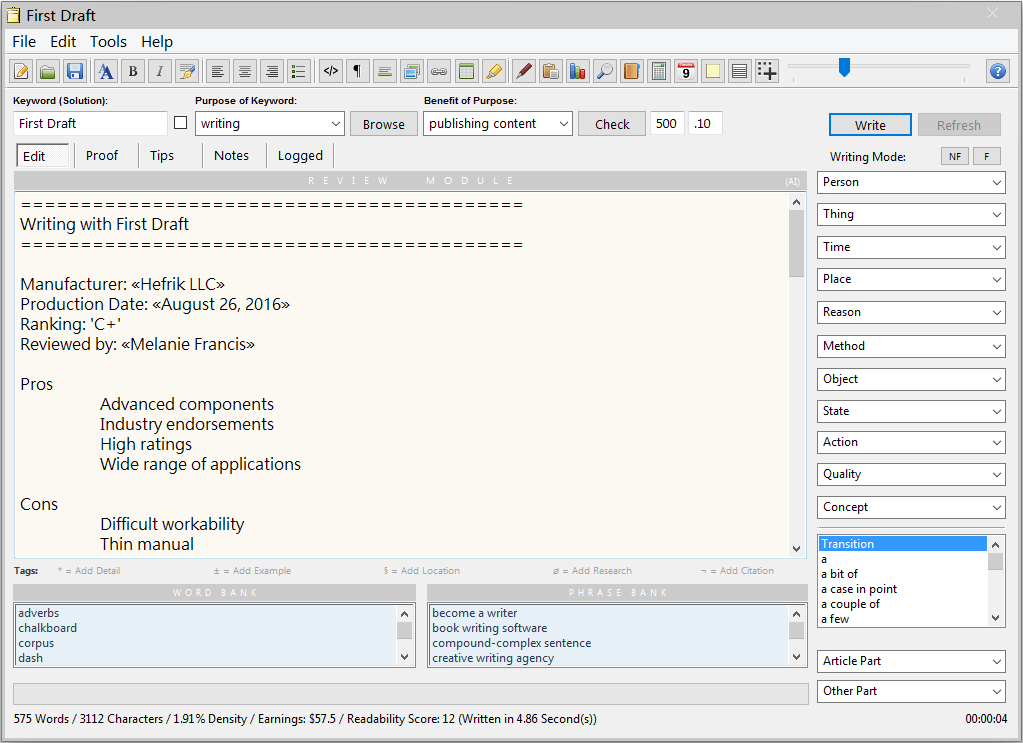1023x743 pixels.
Task: Center-align the text
Action: [x=245, y=71]
